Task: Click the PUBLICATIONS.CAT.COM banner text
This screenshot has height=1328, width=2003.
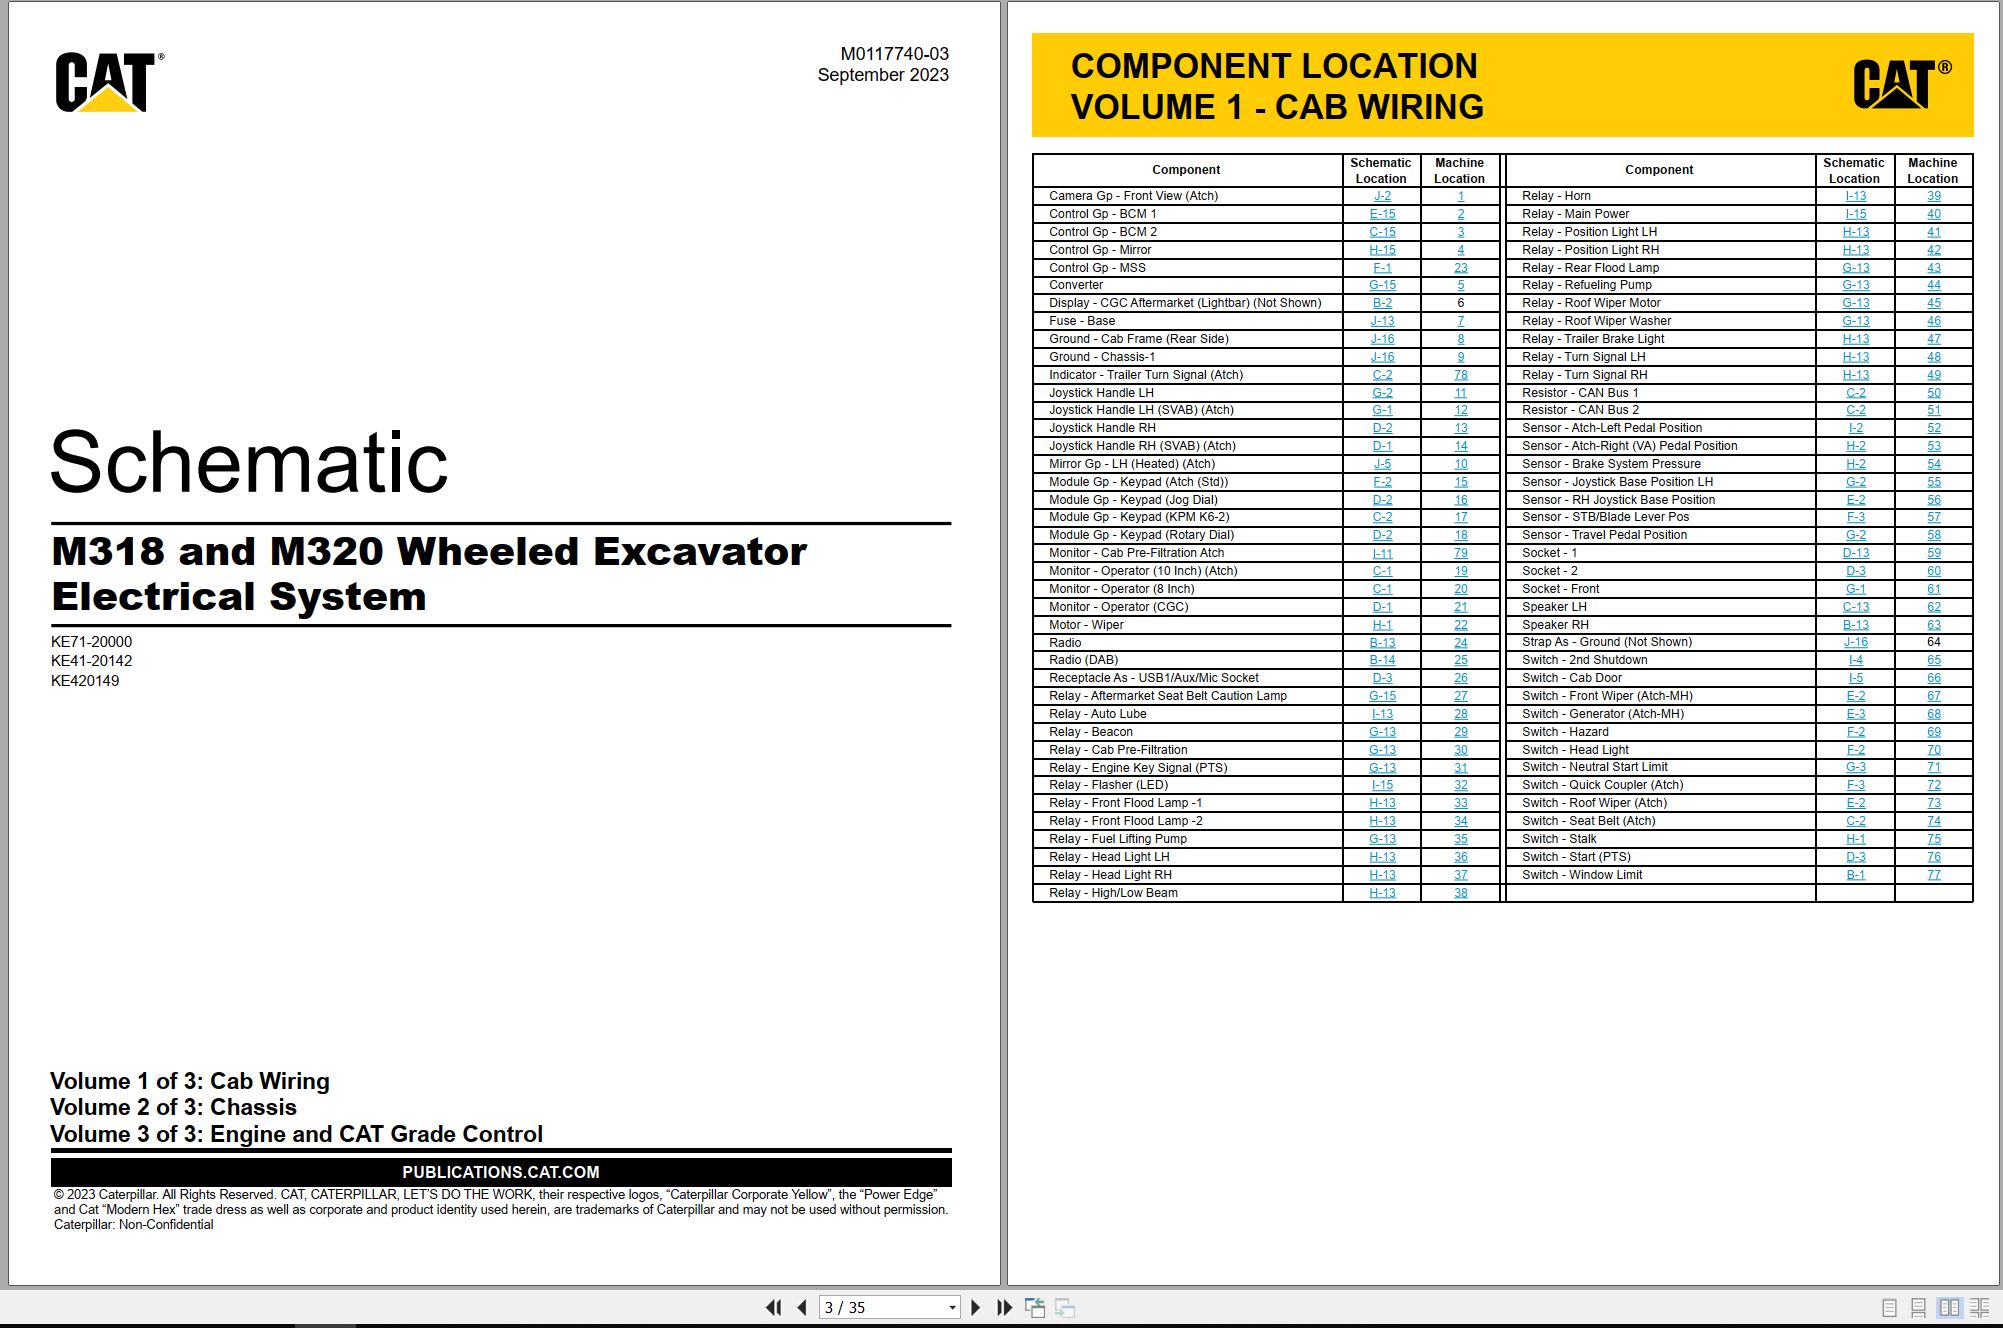Action: [x=501, y=1172]
